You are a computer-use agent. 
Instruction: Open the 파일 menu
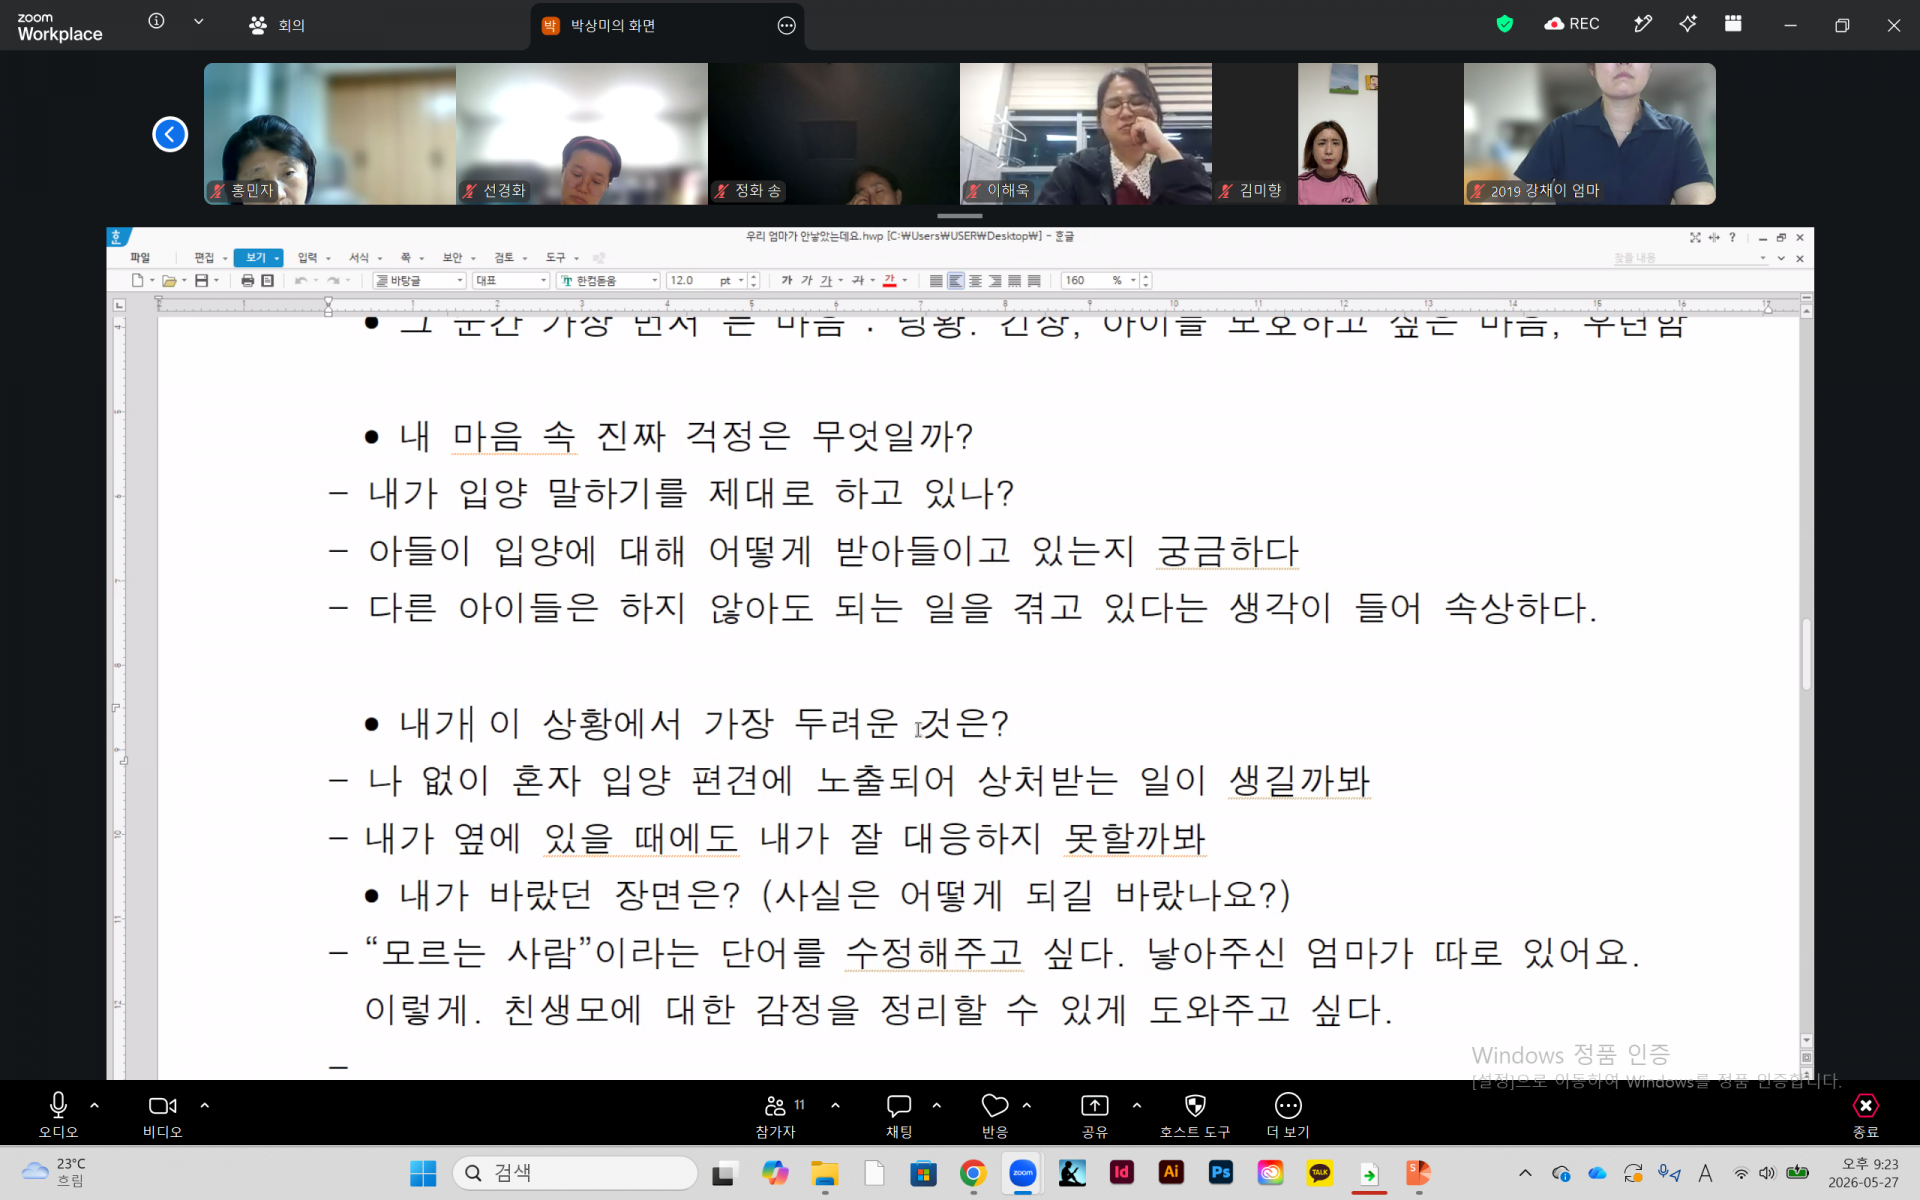coord(139,258)
